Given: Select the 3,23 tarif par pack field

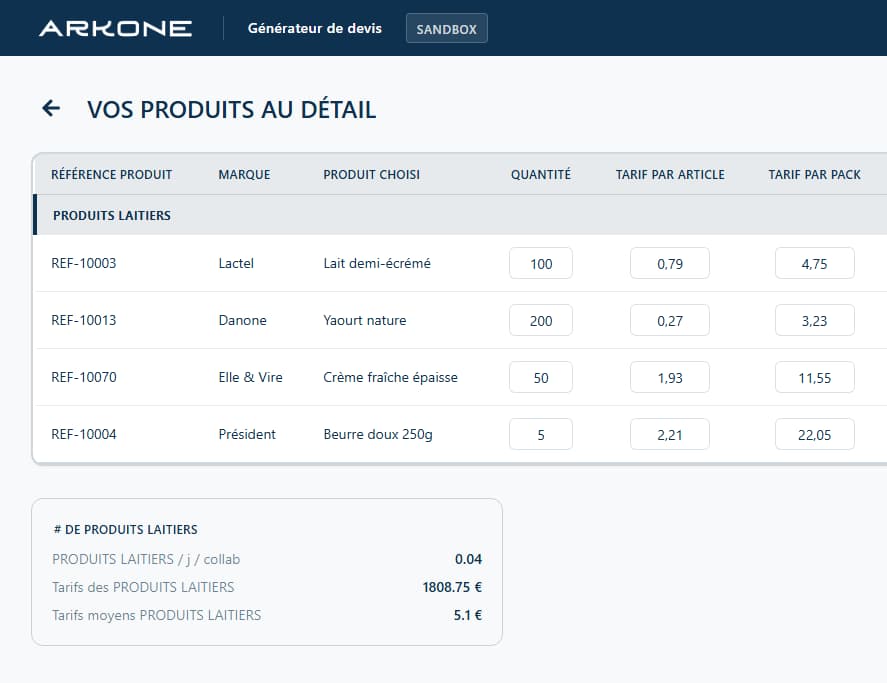Looking at the screenshot, I should tap(815, 320).
